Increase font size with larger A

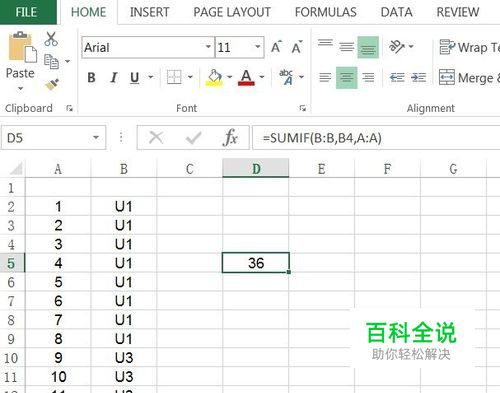click(276, 47)
